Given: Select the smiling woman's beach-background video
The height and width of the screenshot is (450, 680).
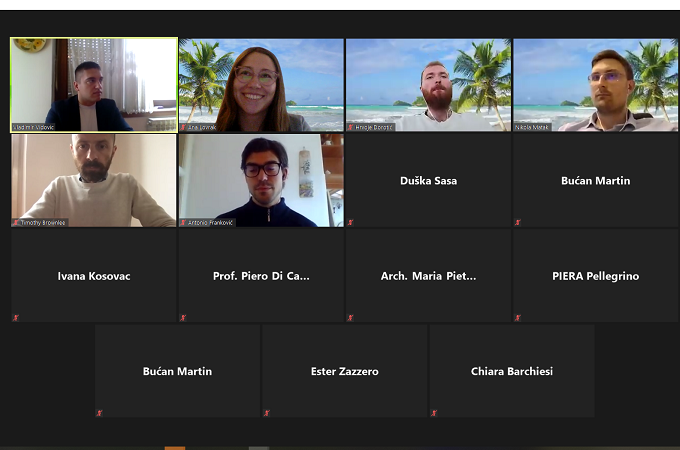Looking at the screenshot, I should (261, 85).
